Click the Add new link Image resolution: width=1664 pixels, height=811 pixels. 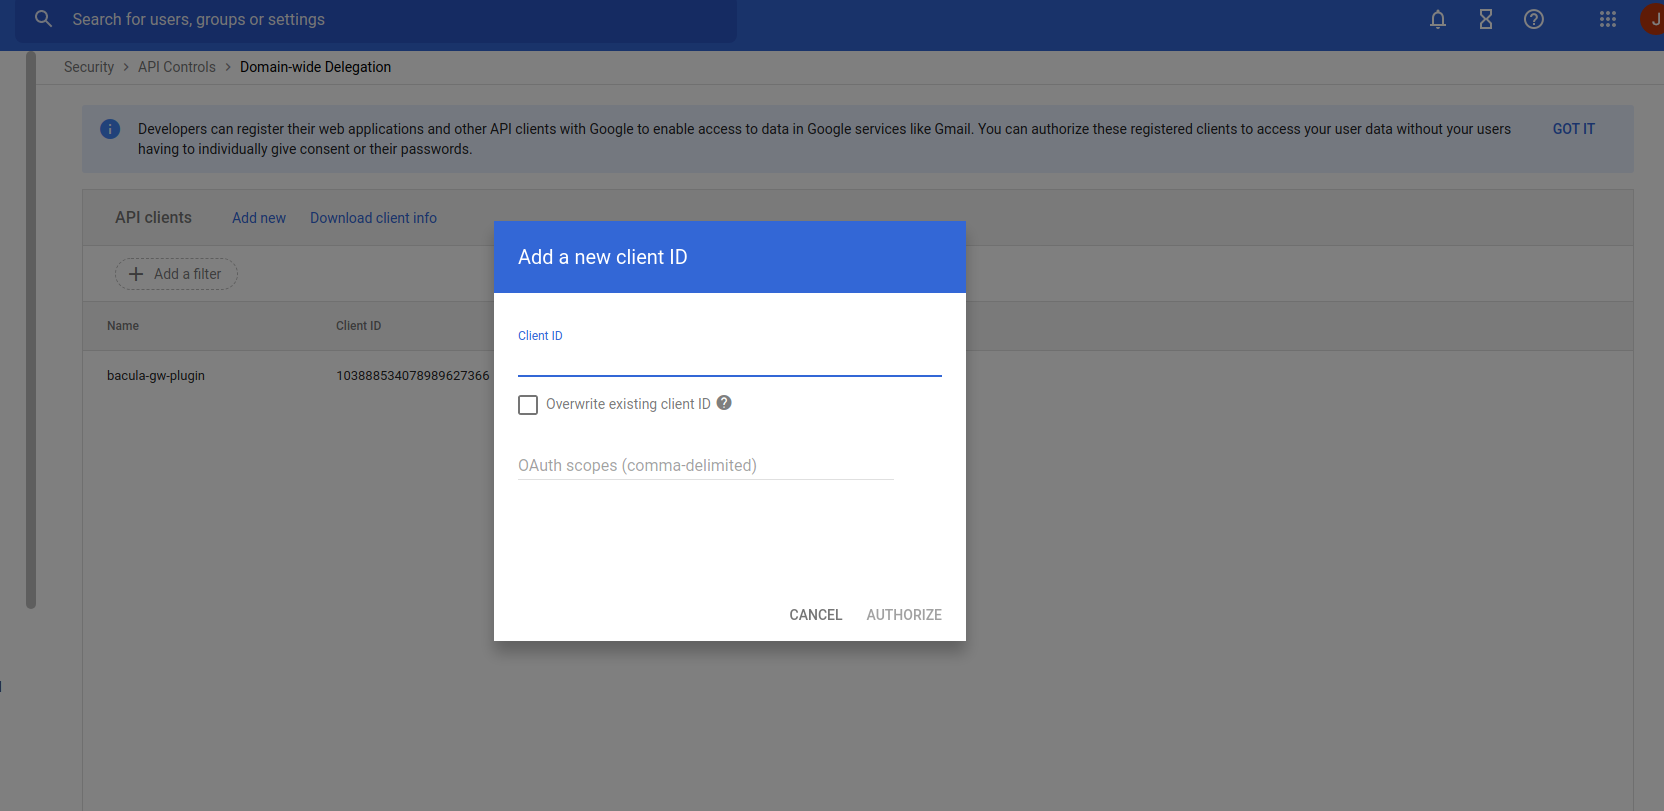[259, 218]
